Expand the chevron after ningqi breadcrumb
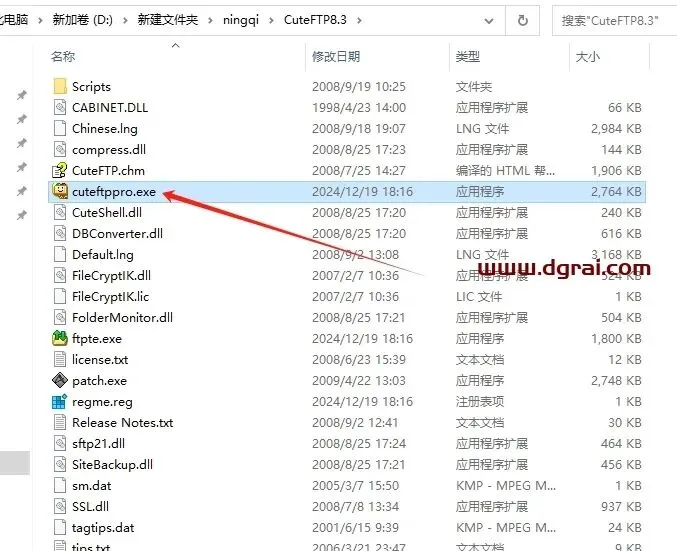677x551 pixels. pyautogui.click(x=271, y=20)
